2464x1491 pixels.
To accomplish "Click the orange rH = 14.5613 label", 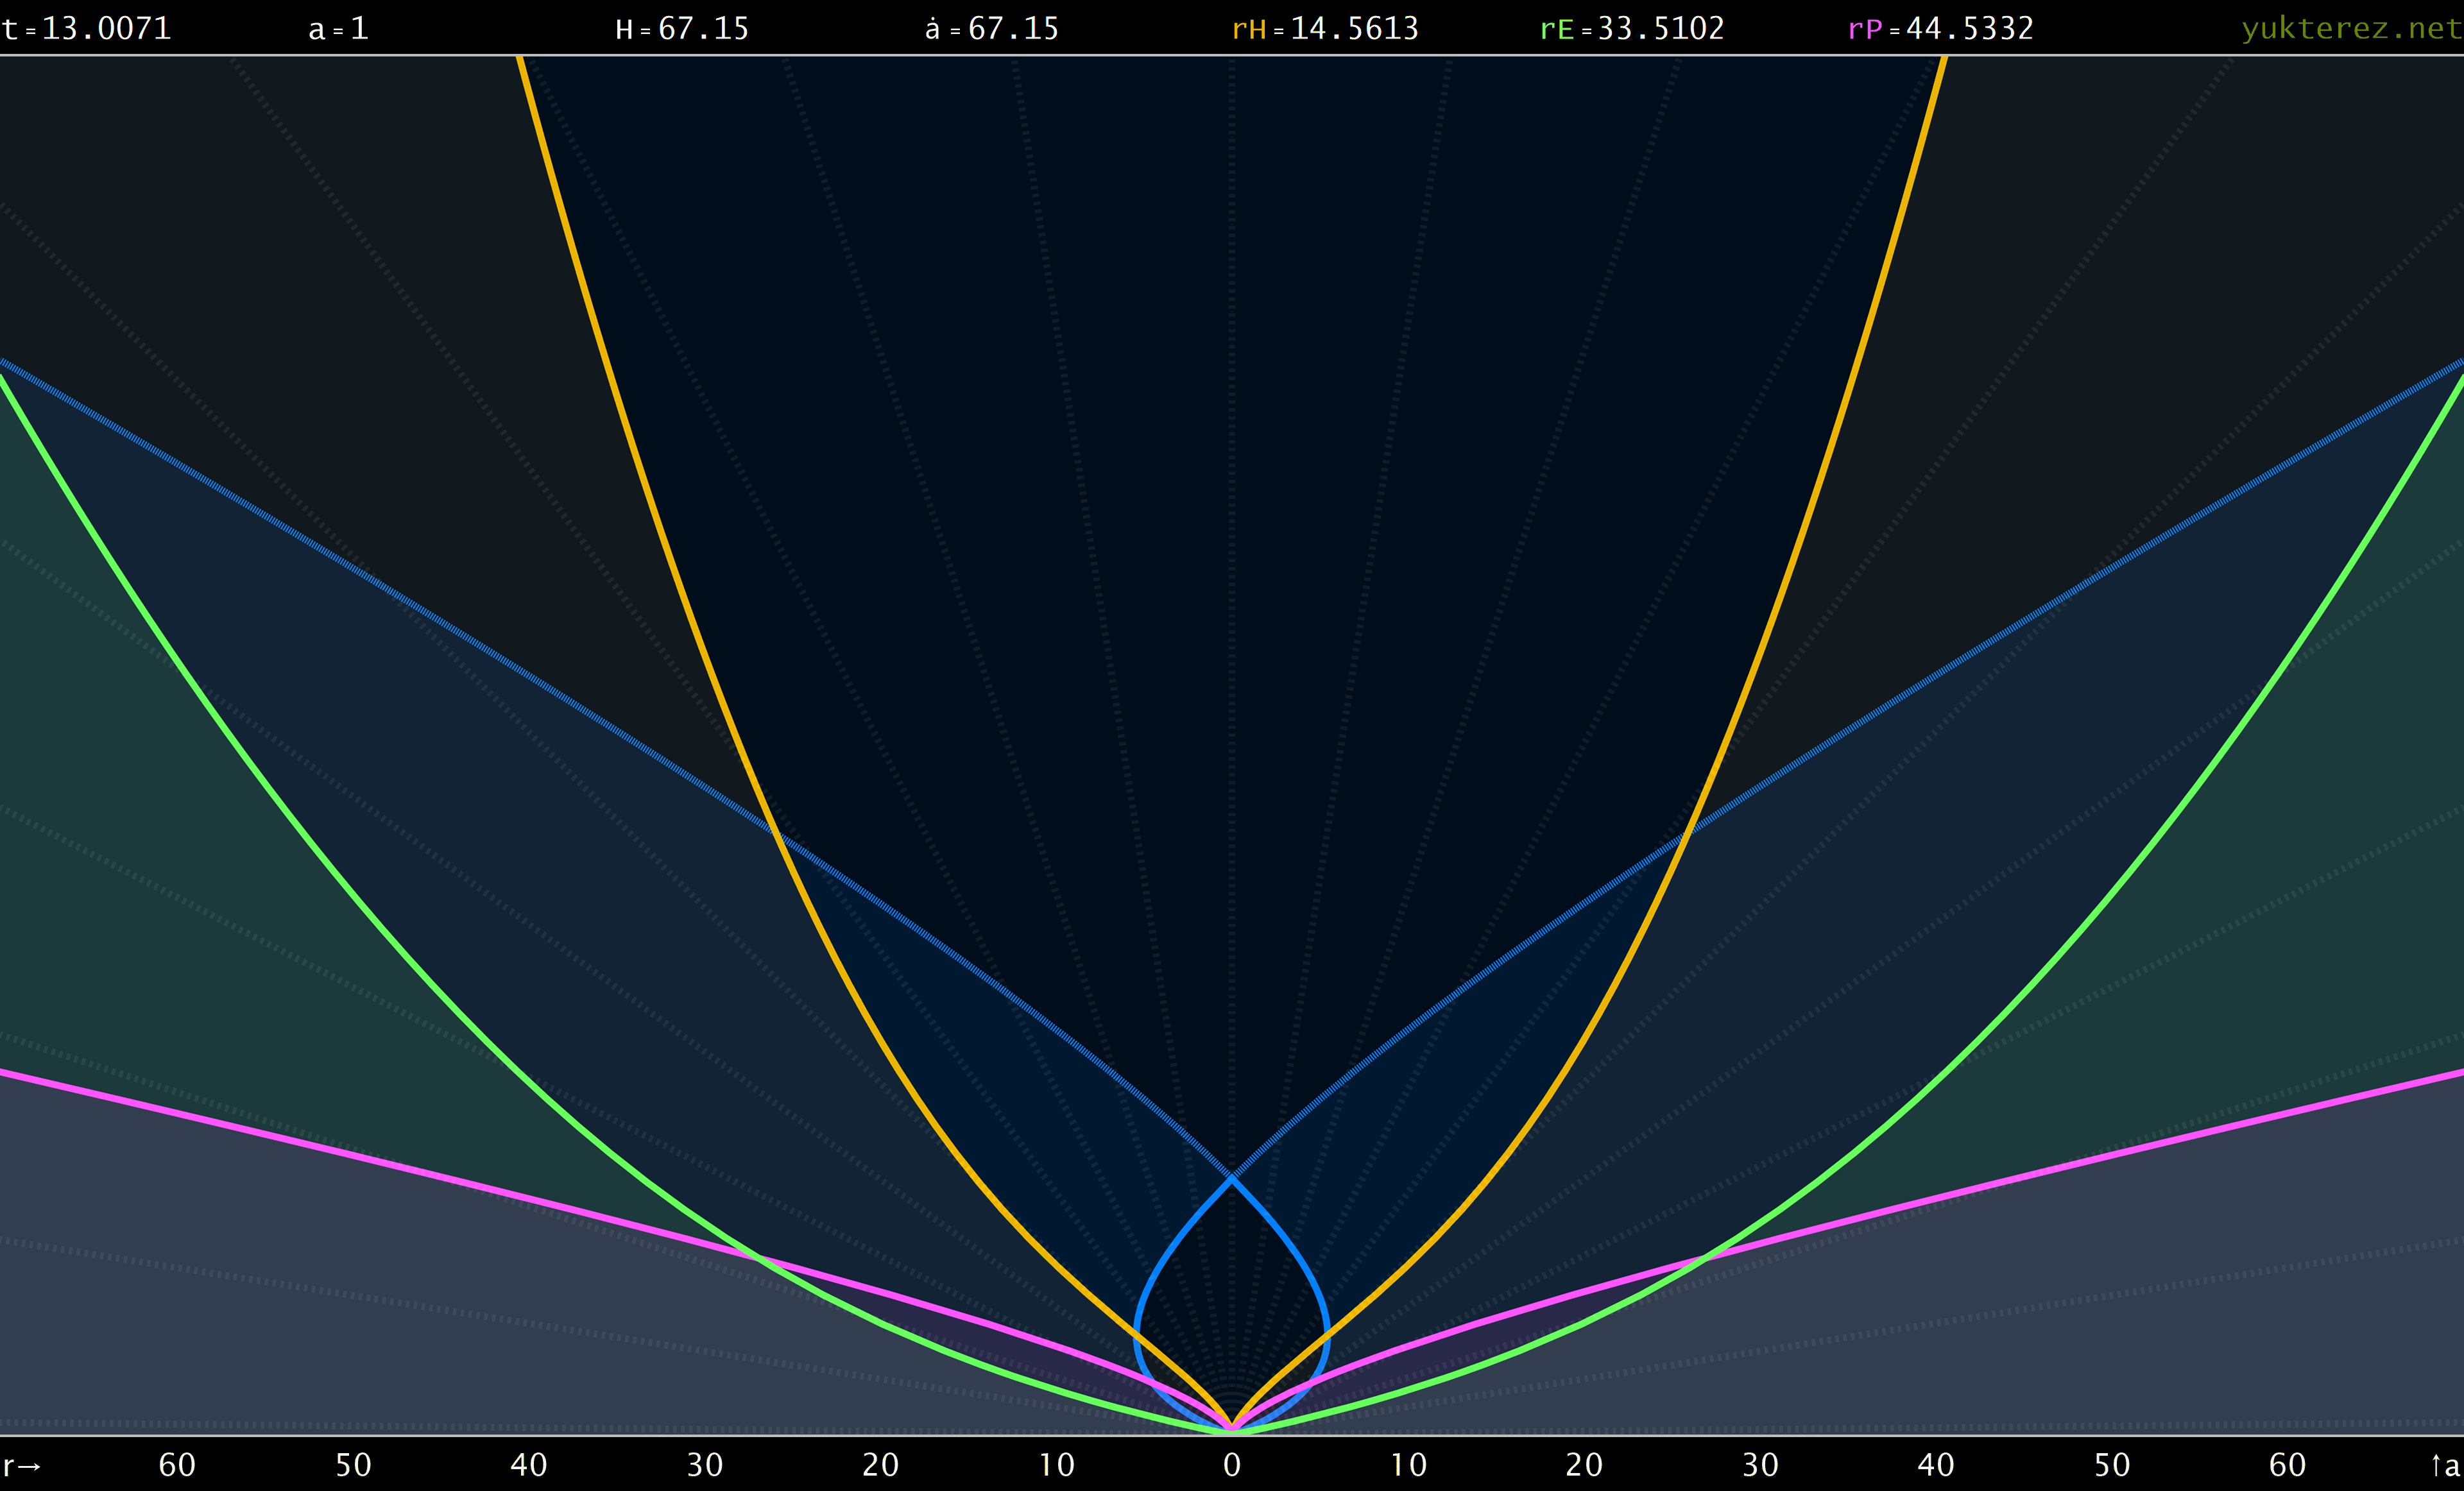I will [1324, 28].
